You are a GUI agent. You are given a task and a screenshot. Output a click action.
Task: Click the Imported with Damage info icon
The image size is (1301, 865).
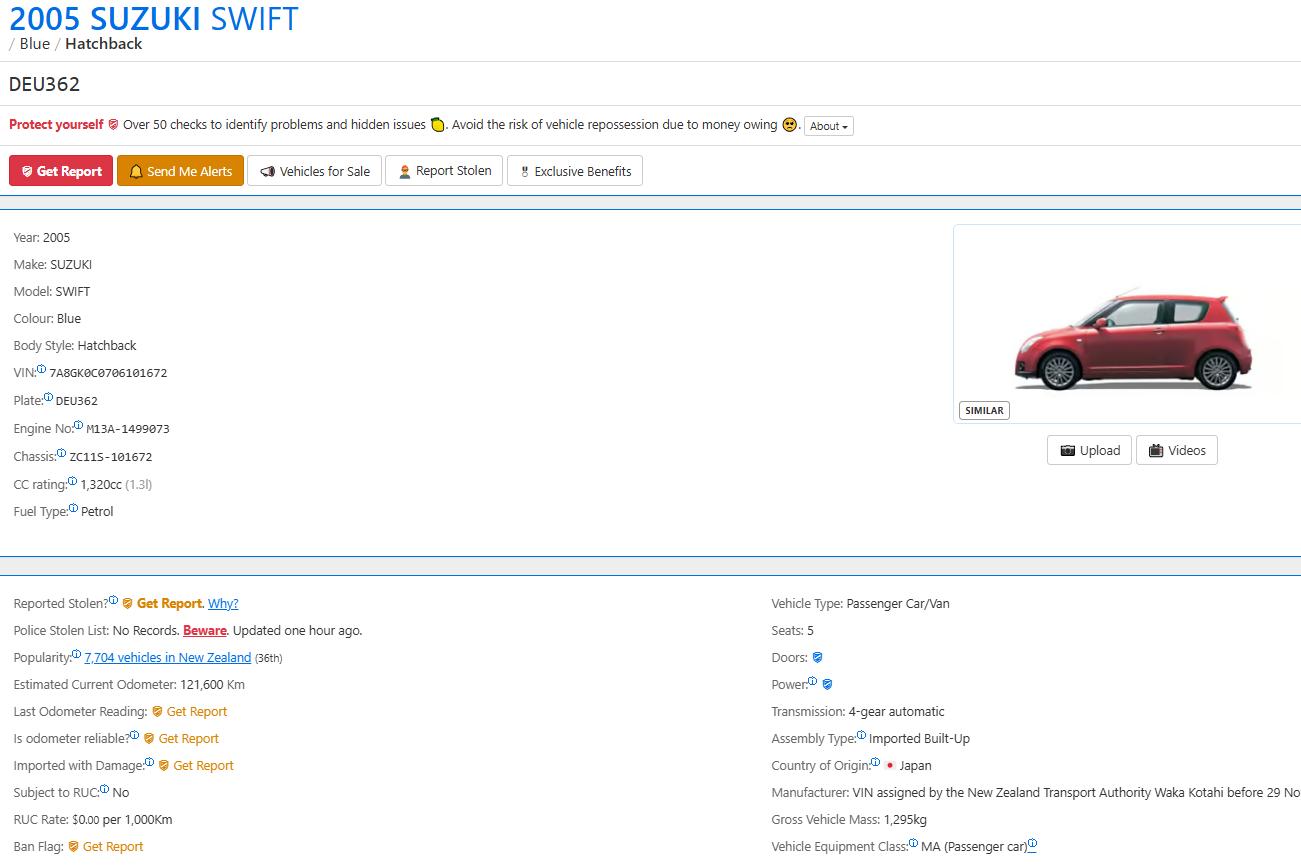[150, 762]
